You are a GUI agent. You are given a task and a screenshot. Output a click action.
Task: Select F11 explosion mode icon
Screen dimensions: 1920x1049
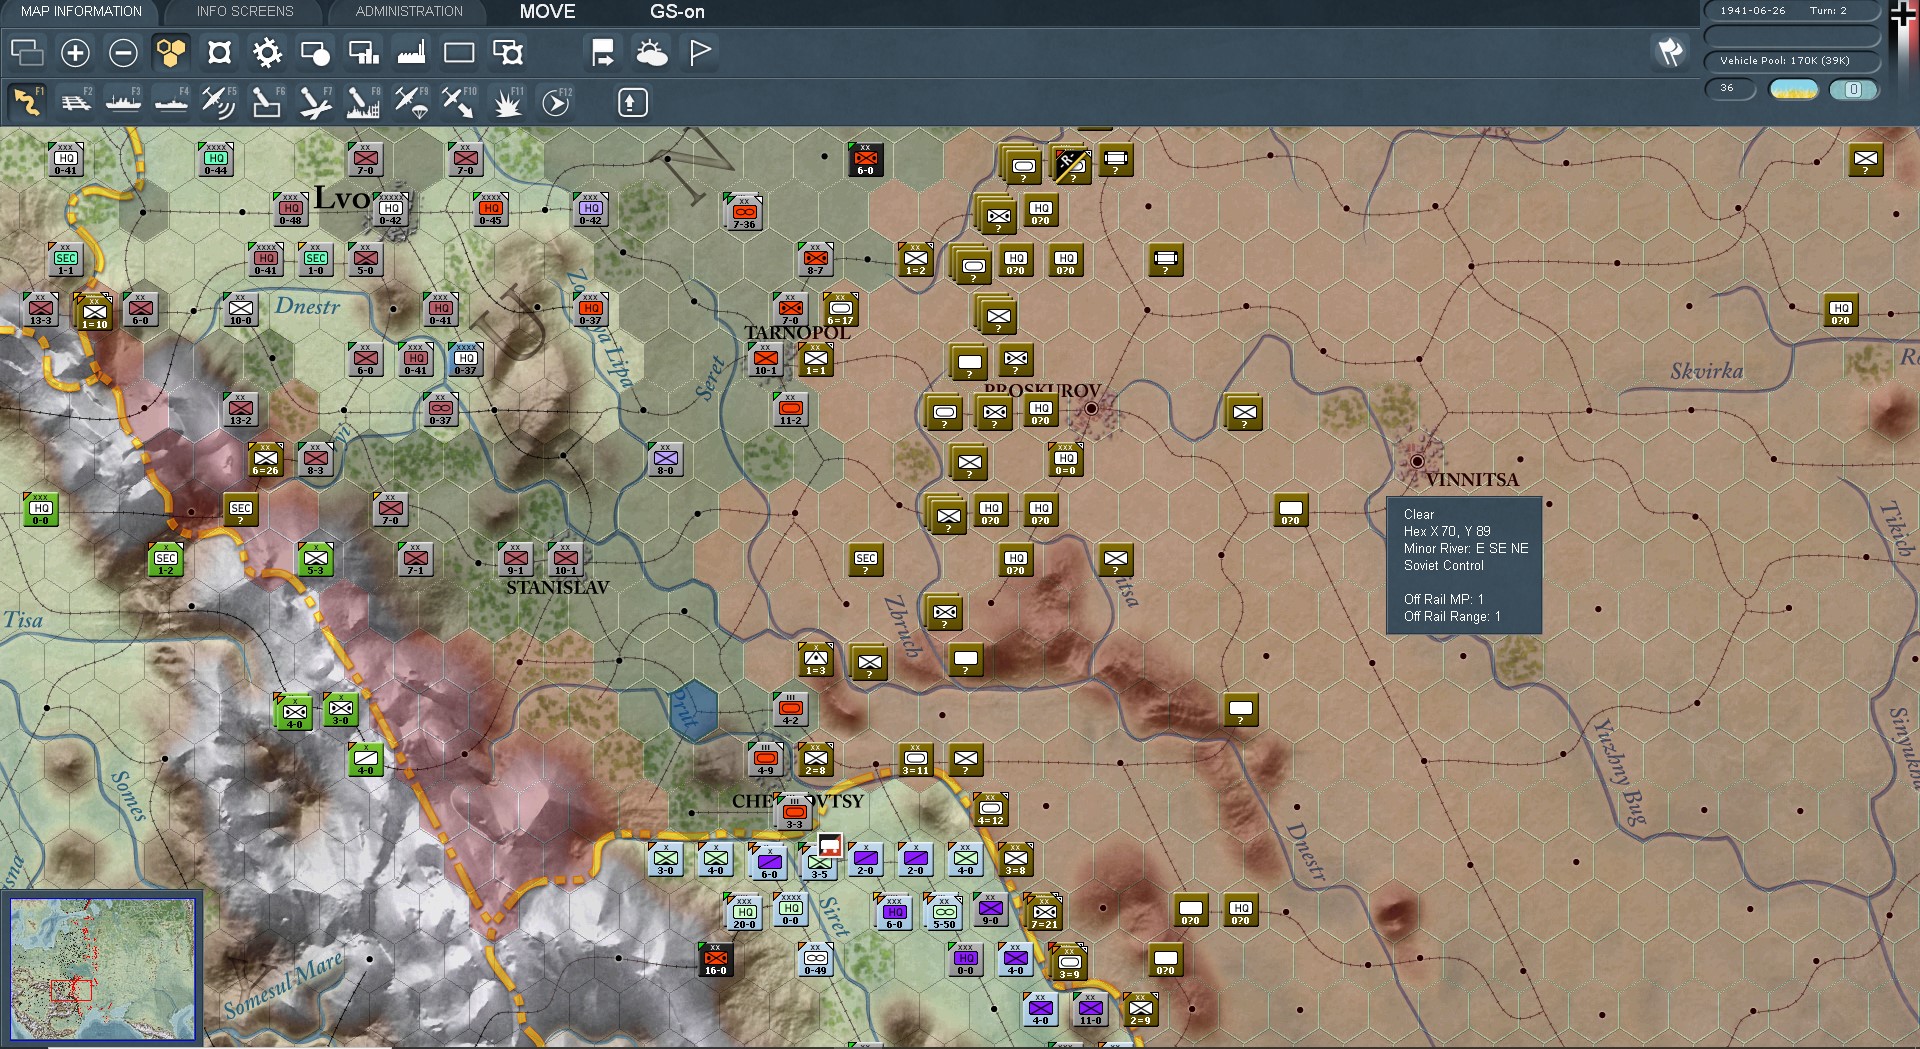click(507, 102)
